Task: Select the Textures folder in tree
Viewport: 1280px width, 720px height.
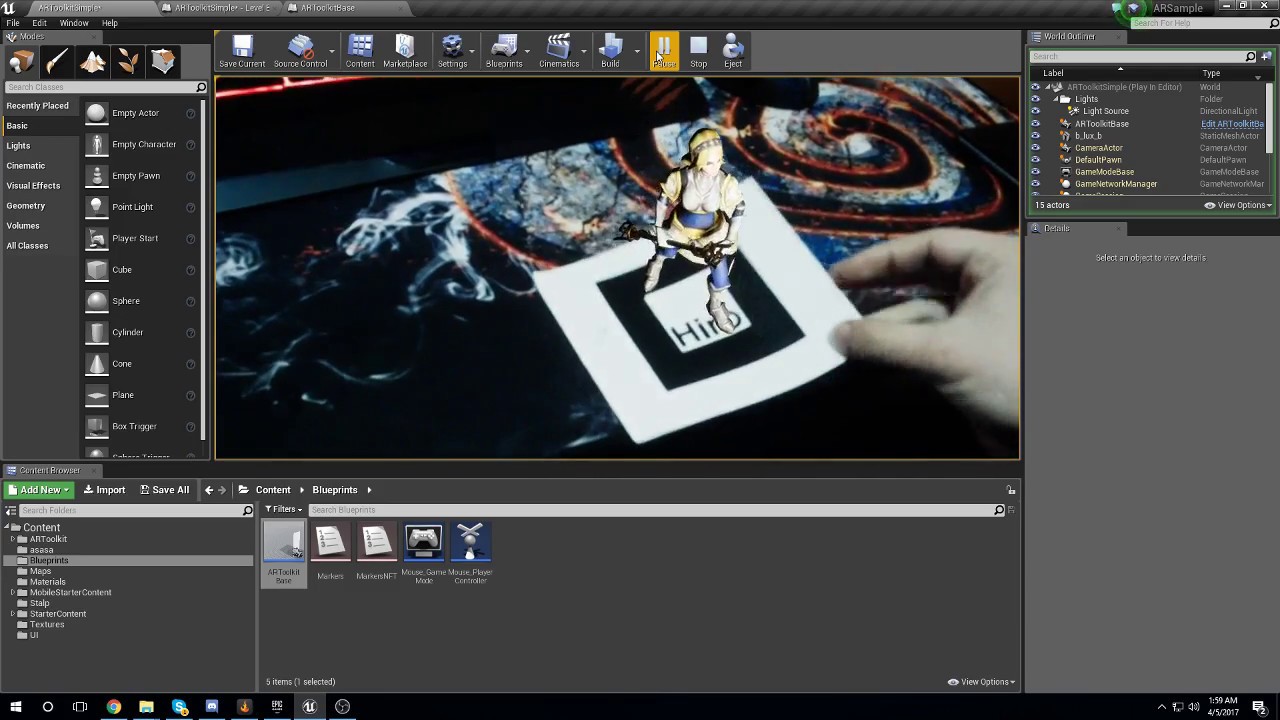Action: [x=47, y=625]
